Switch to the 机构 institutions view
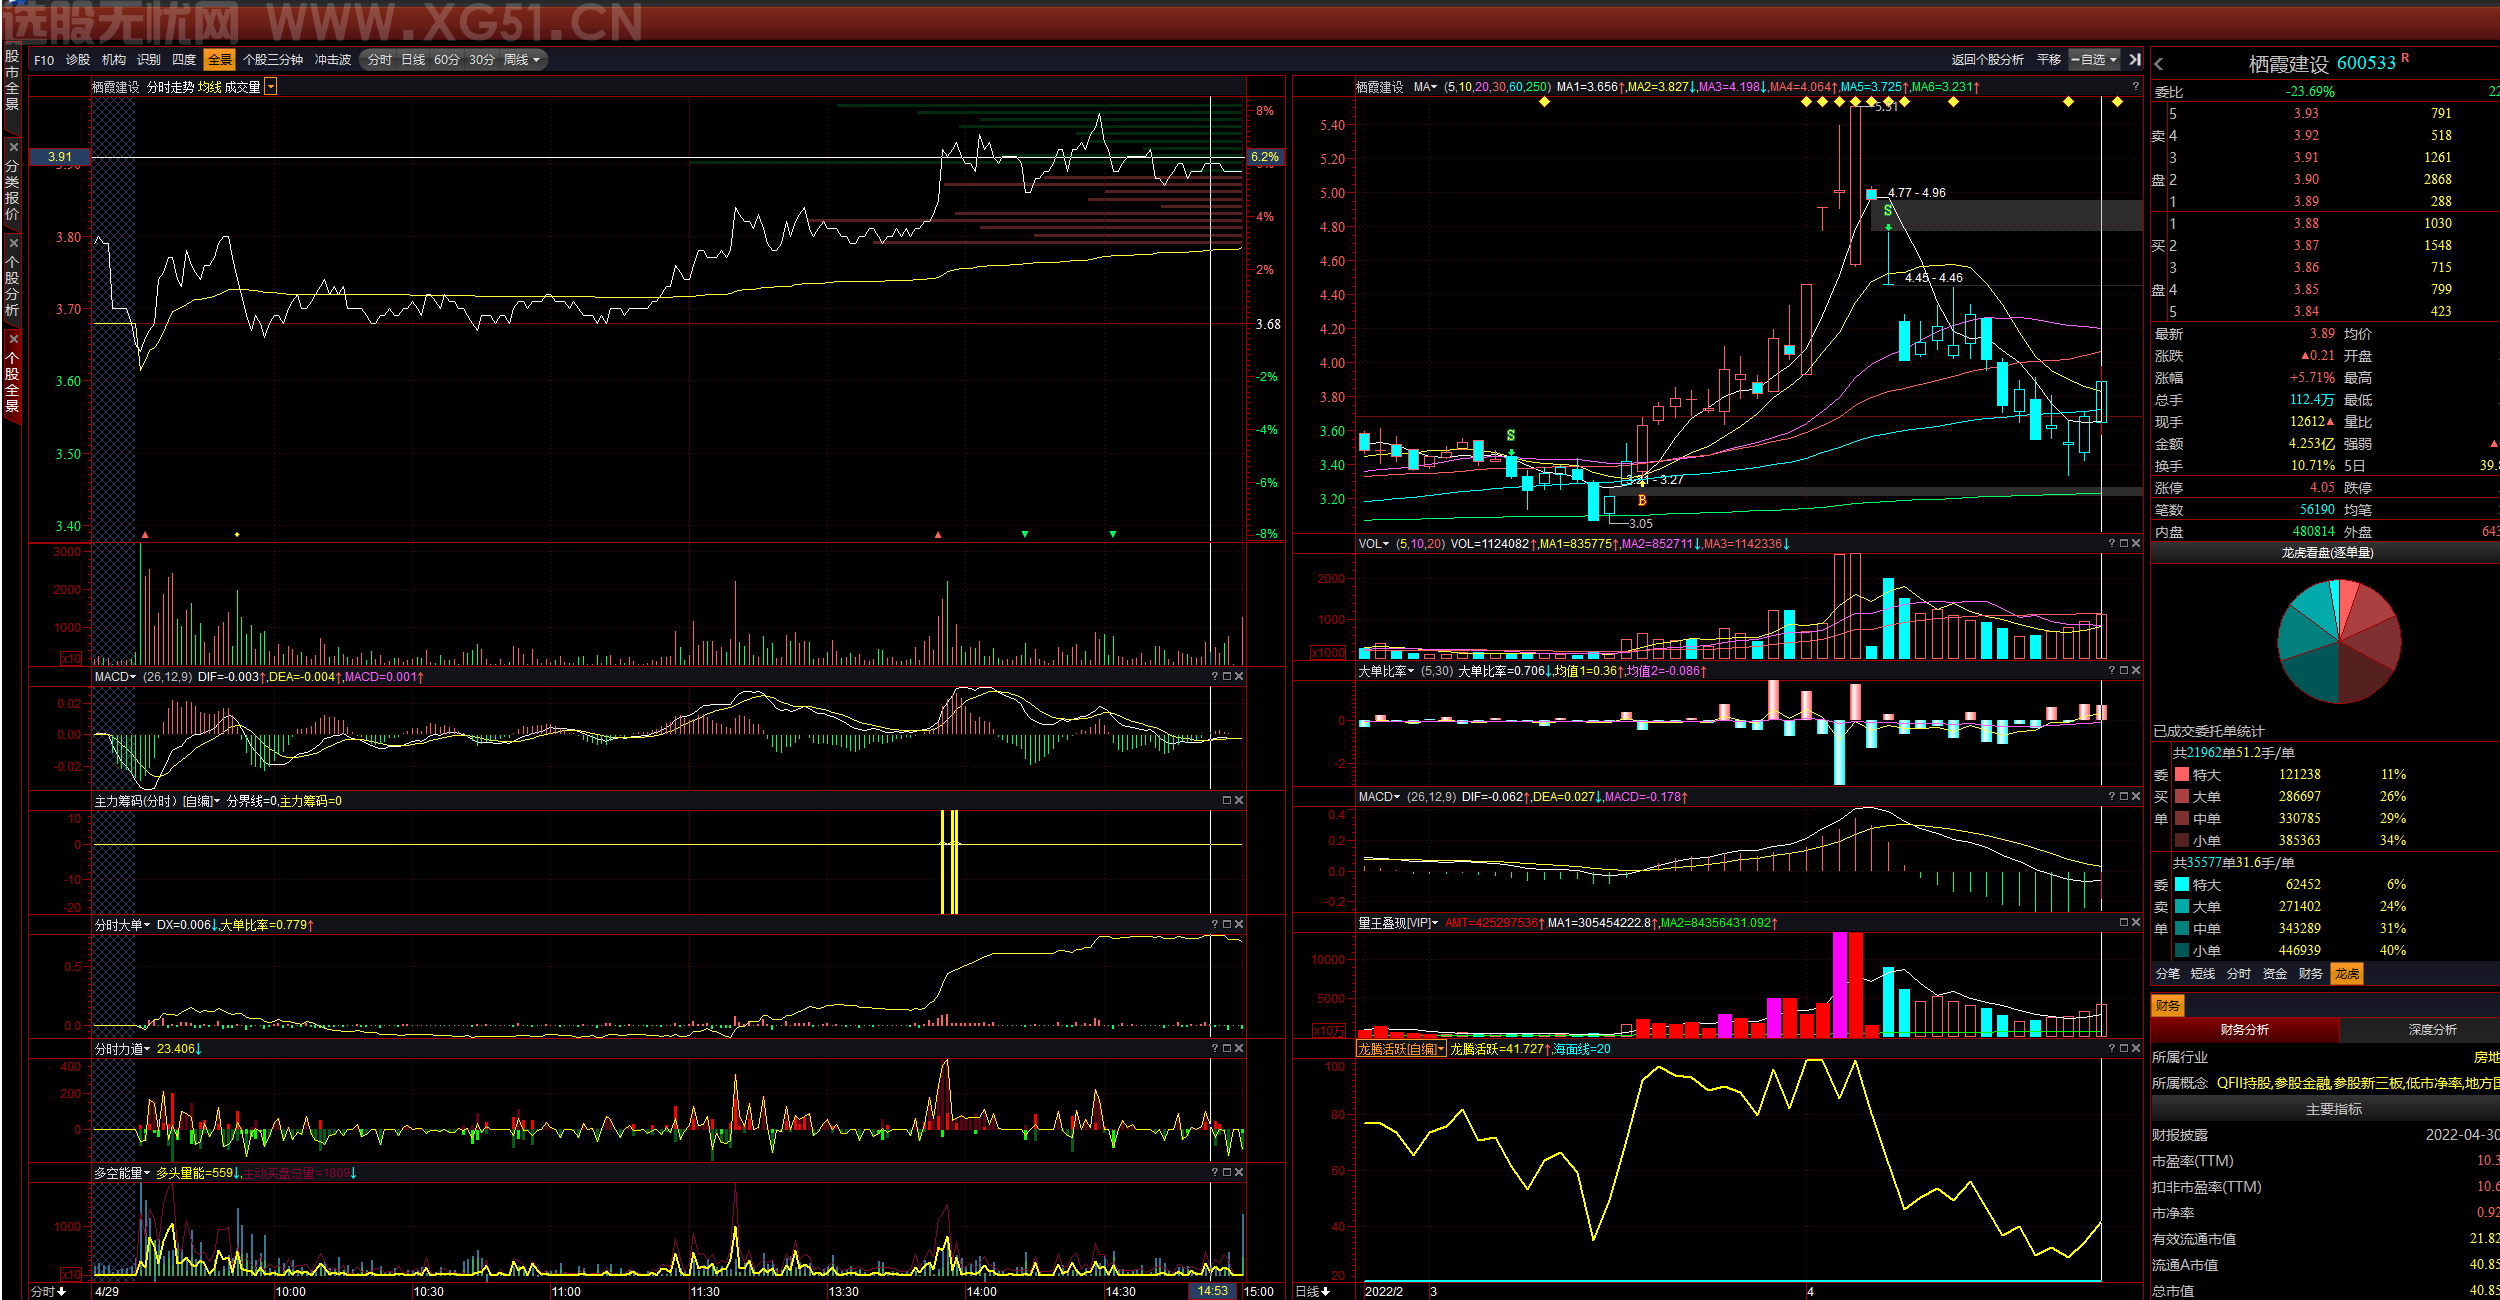Screen dimensions: 2500x1300 [x=114, y=60]
